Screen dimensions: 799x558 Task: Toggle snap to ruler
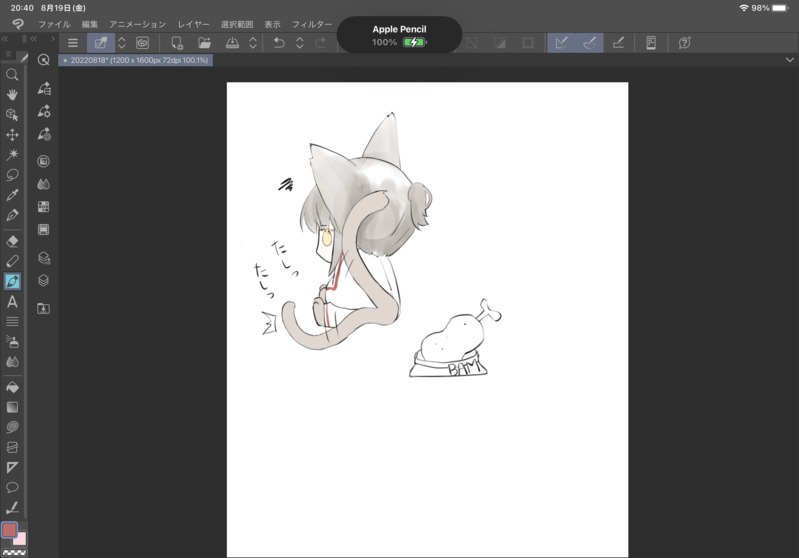(x=562, y=43)
